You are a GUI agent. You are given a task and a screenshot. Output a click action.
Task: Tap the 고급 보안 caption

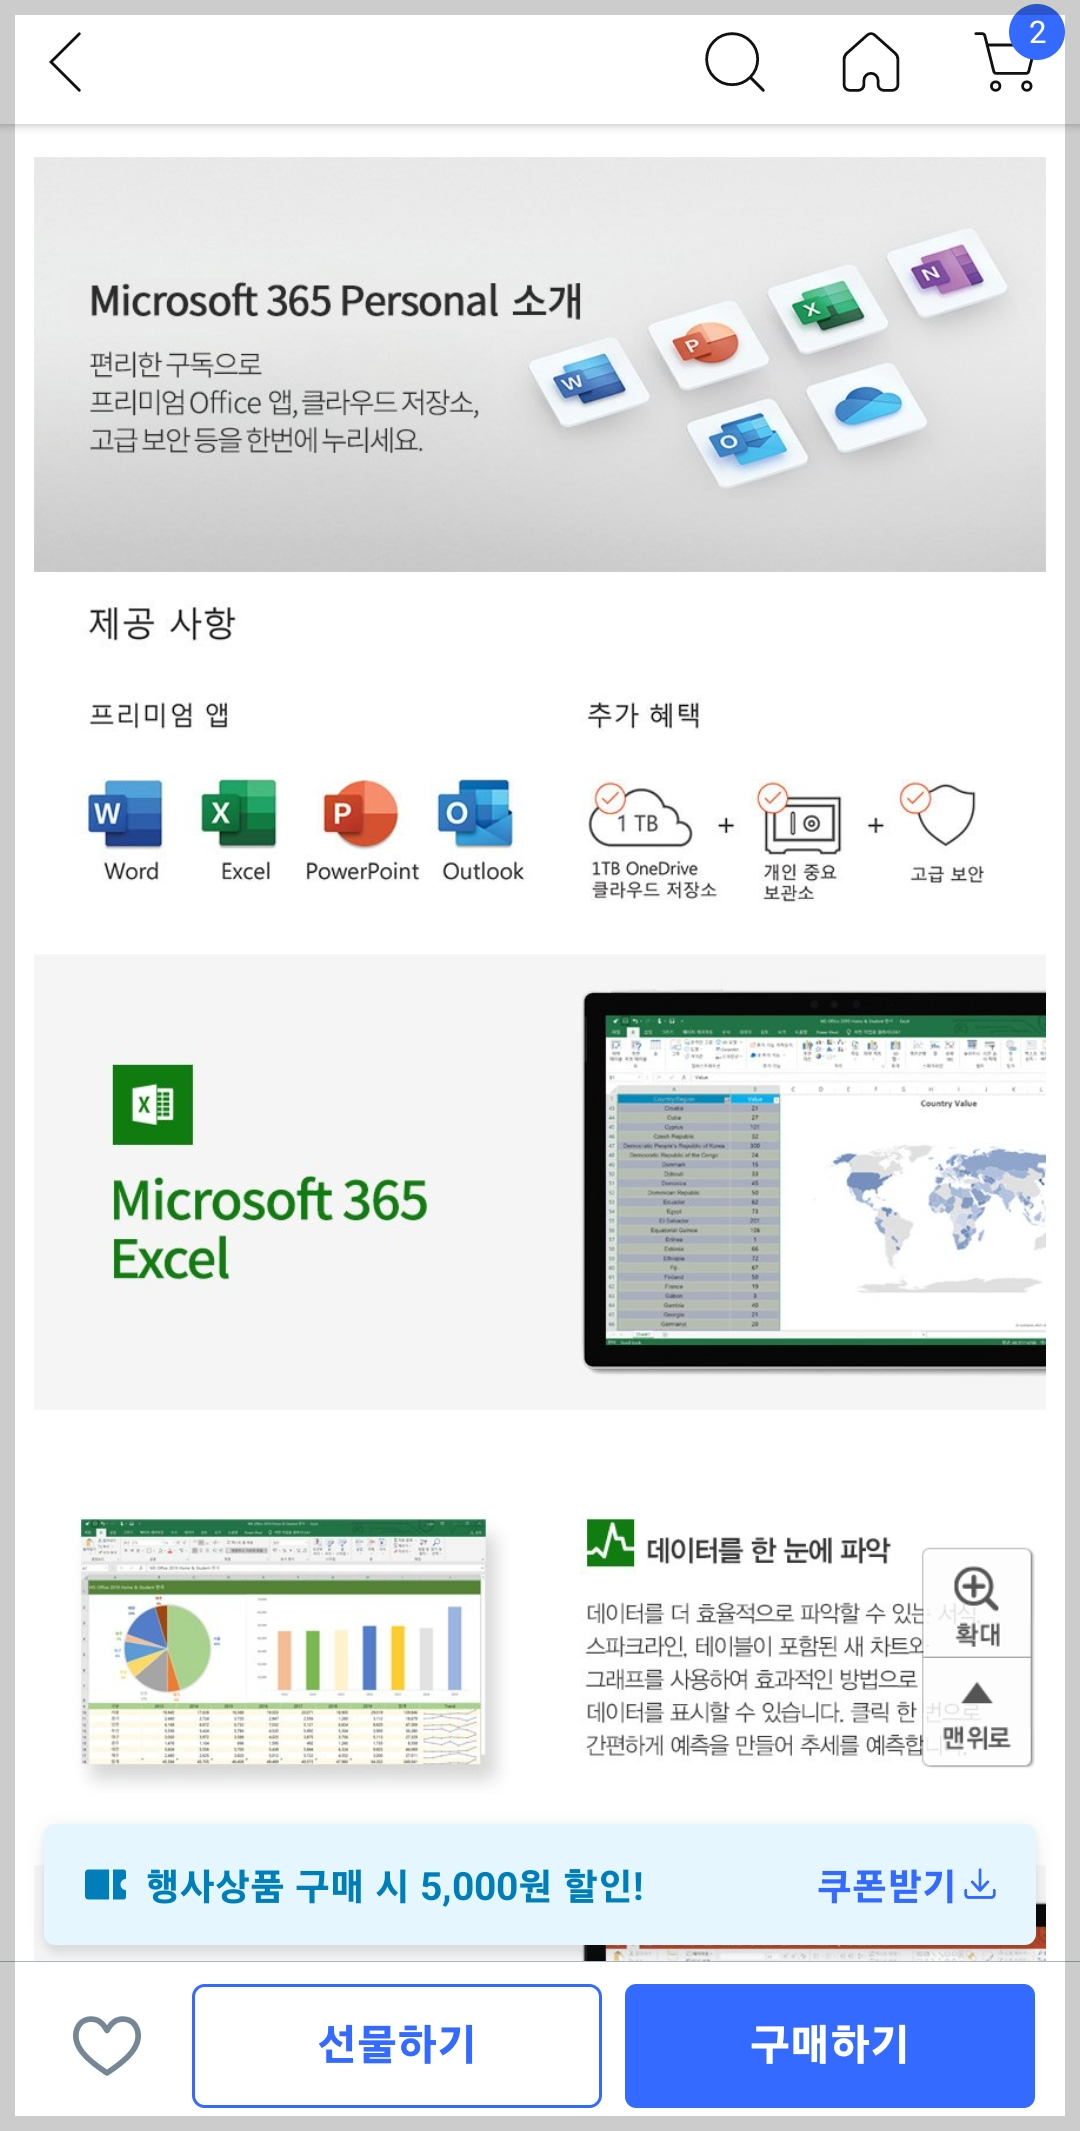pyautogui.click(x=946, y=874)
